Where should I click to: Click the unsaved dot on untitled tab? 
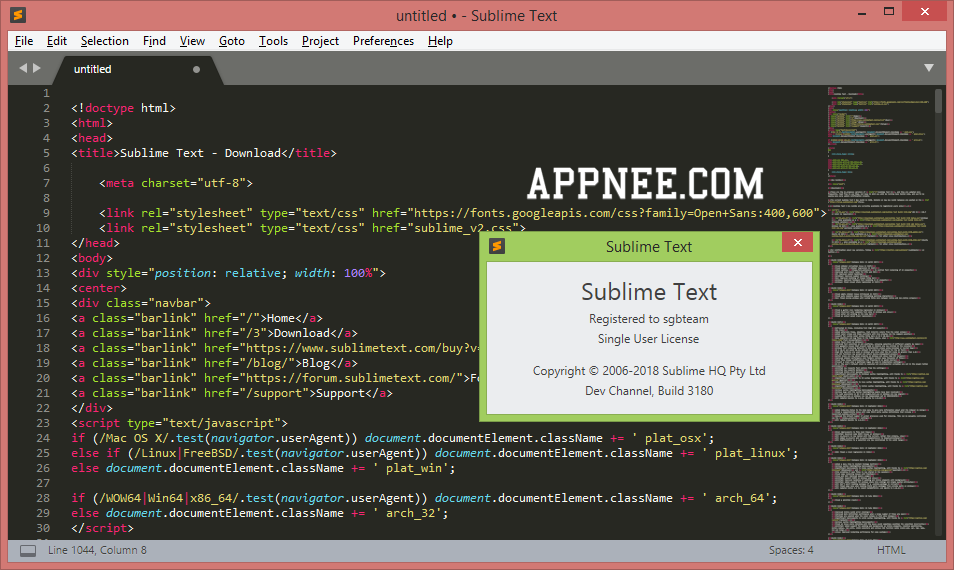[196, 69]
